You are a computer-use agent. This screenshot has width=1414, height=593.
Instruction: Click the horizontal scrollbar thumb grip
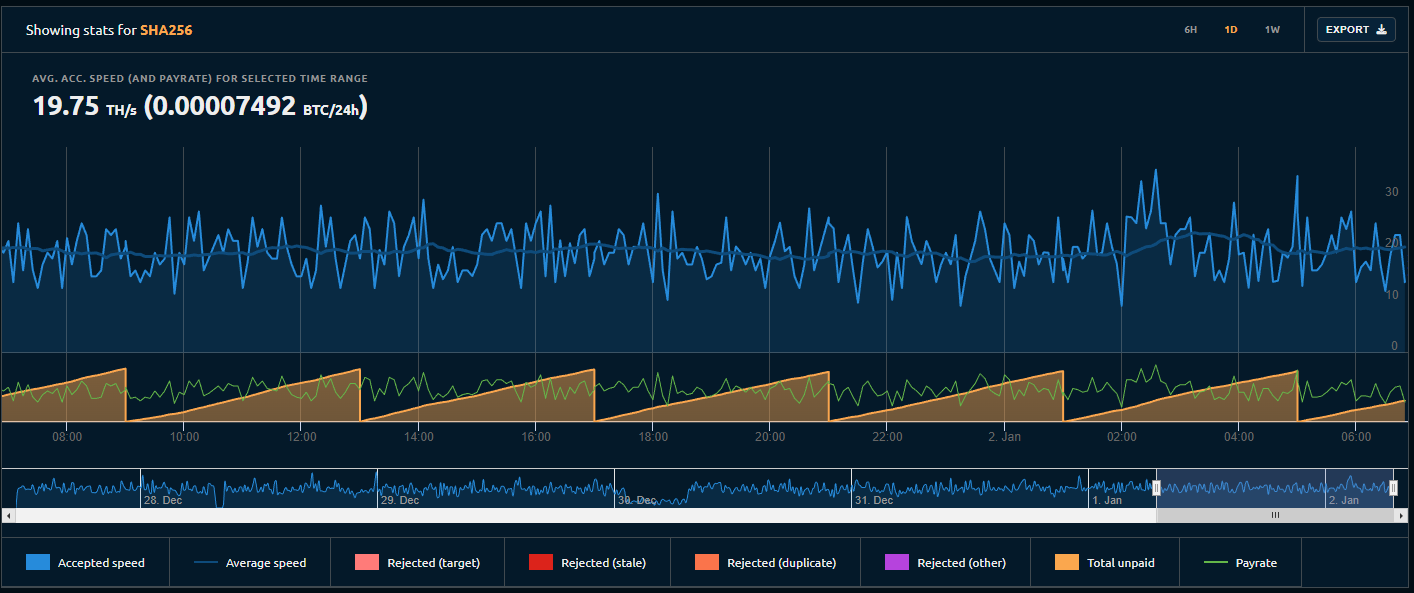(1275, 516)
